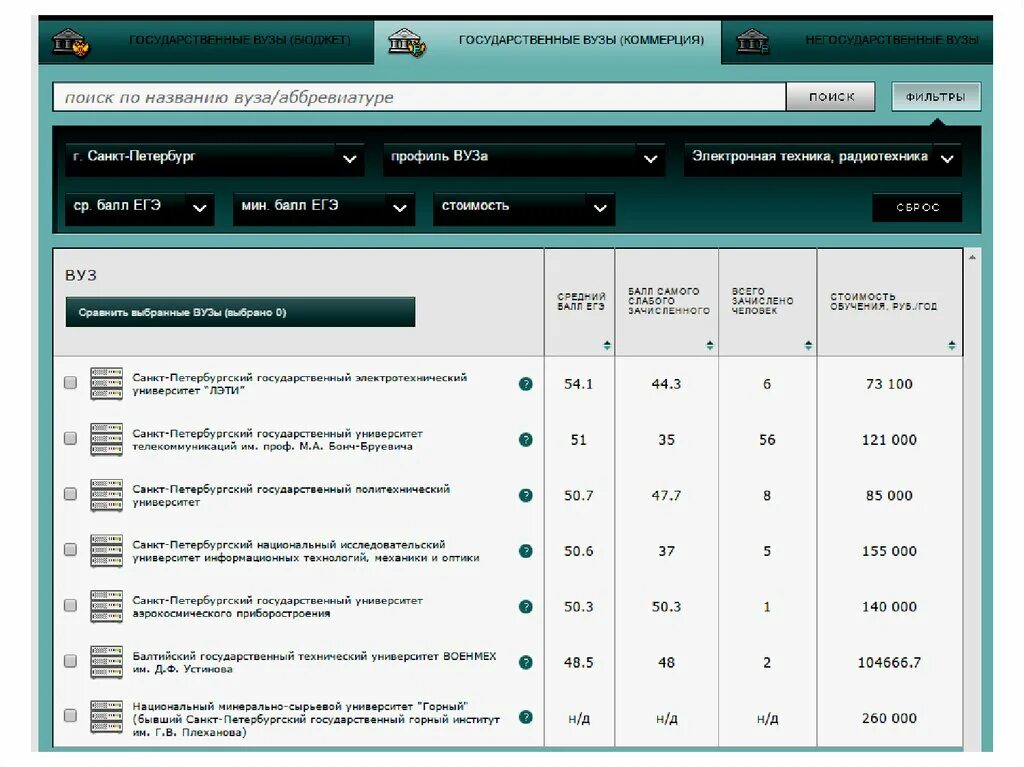Click the weakest score value 47.7

(666, 495)
